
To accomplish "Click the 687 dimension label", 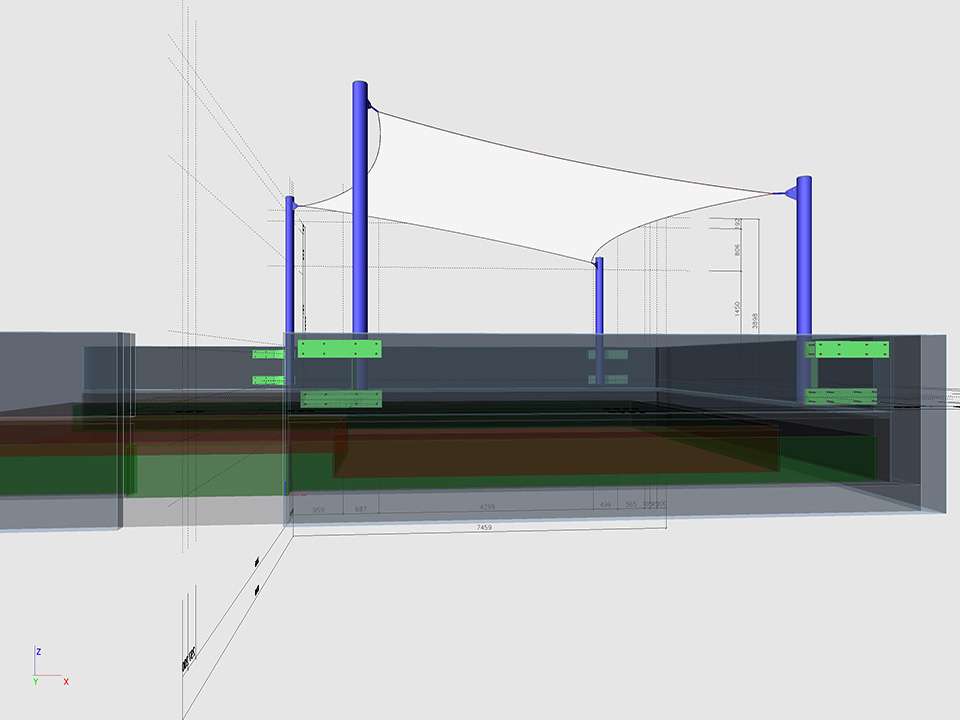I will 362,510.
